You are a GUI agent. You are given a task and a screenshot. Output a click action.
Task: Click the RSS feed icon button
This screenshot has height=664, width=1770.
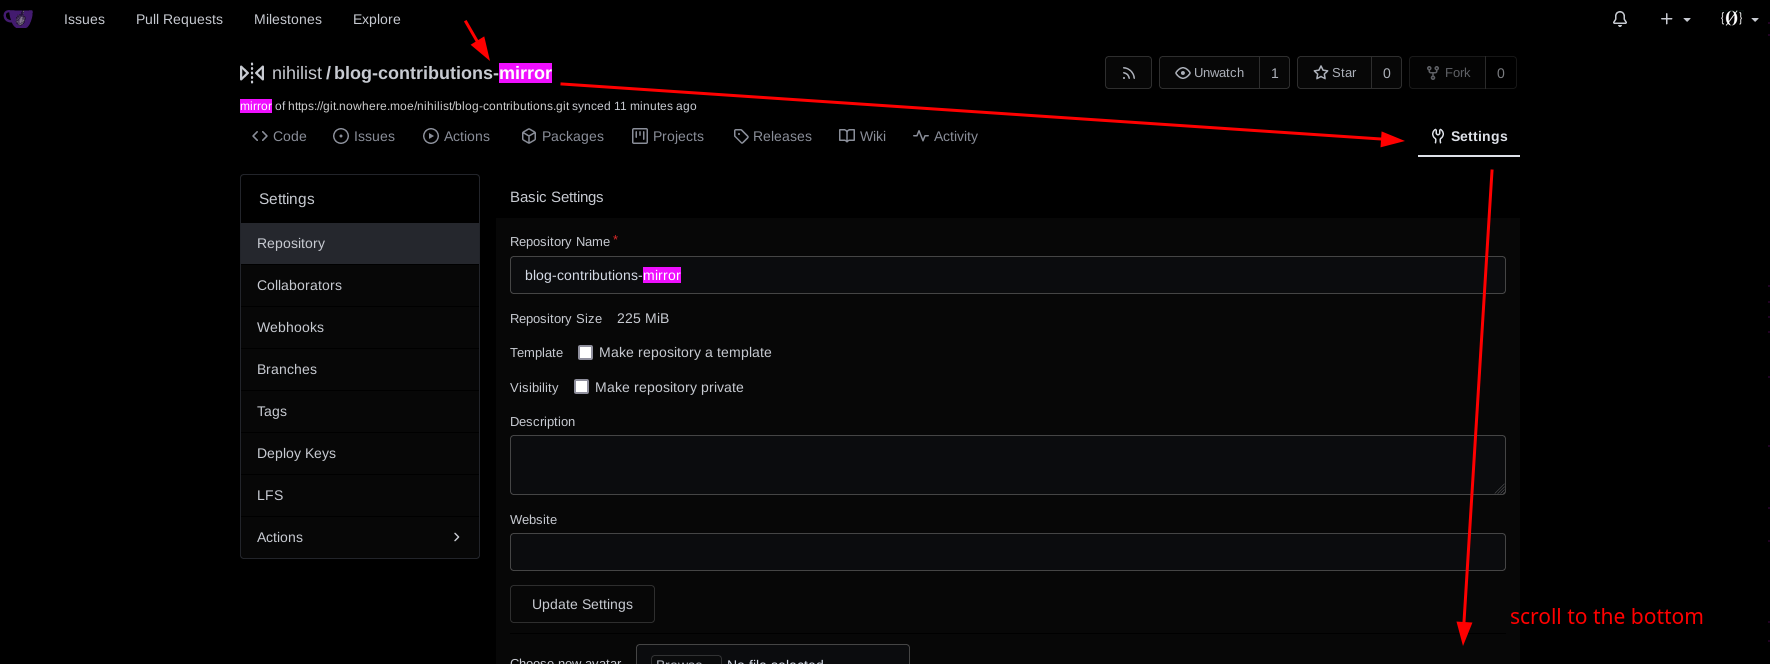tap(1128, 73)
